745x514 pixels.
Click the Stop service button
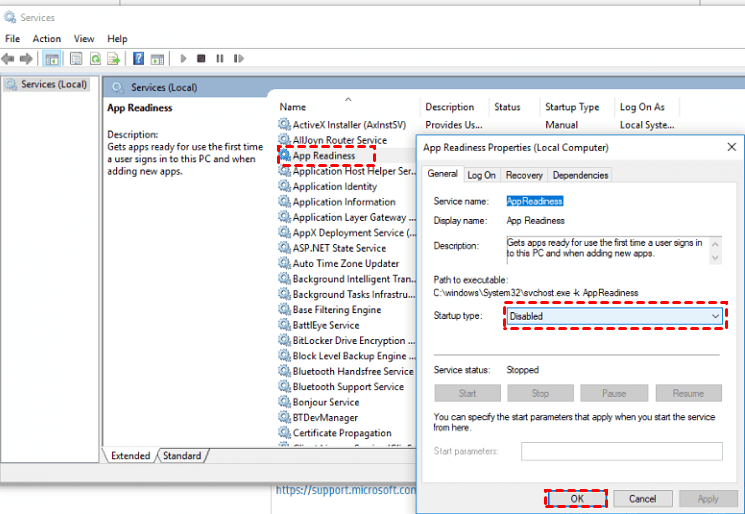point(540,393)
